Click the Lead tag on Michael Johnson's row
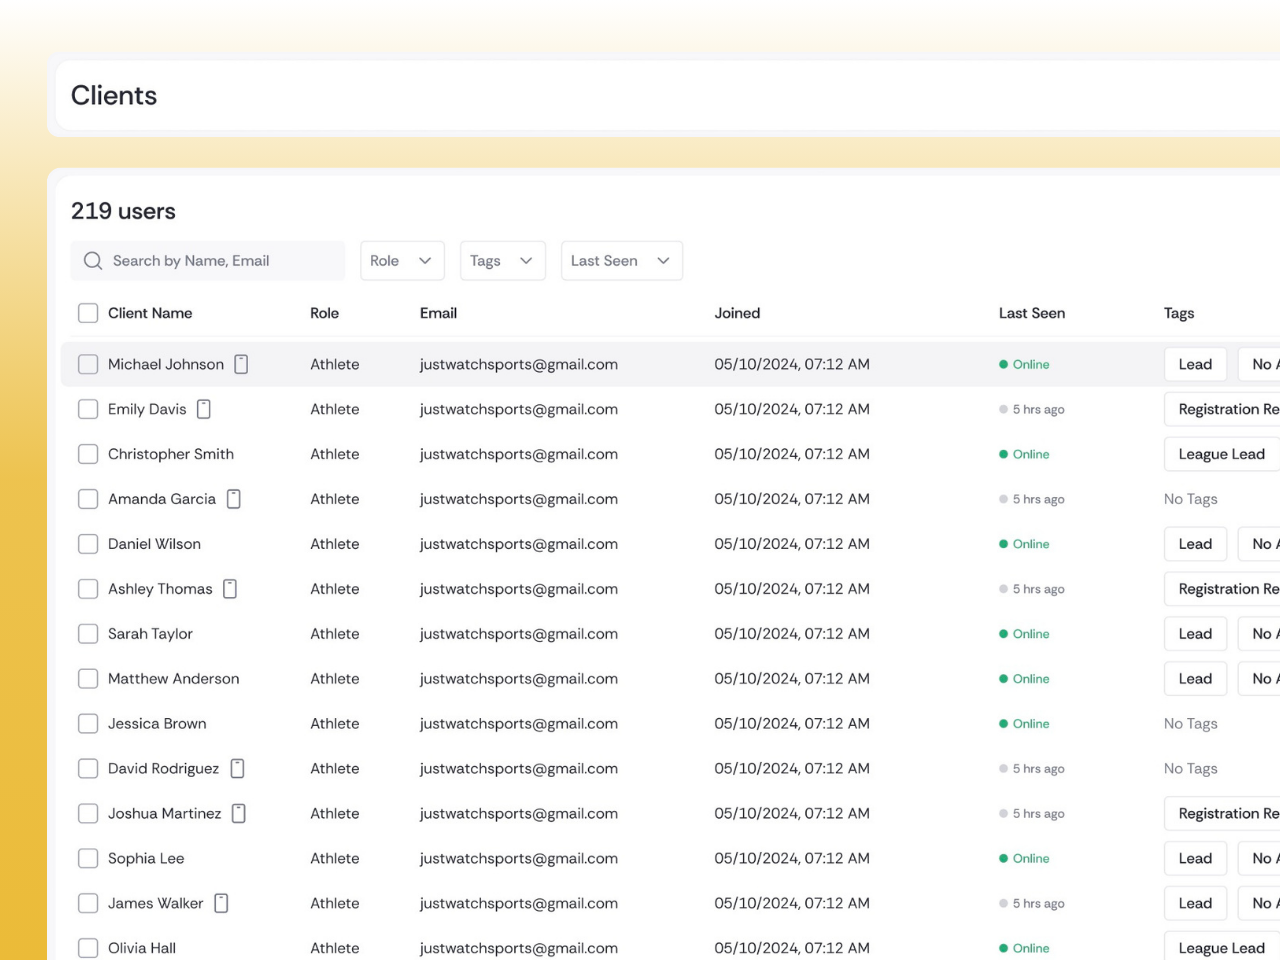The height and width of the screenshot is (960, 1280). 1195,364
